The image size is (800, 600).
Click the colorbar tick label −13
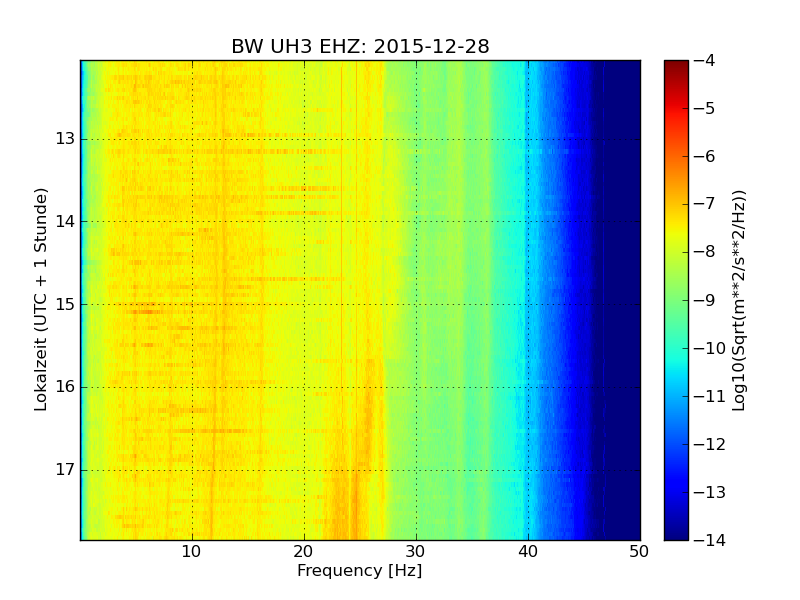click(710, 492)
